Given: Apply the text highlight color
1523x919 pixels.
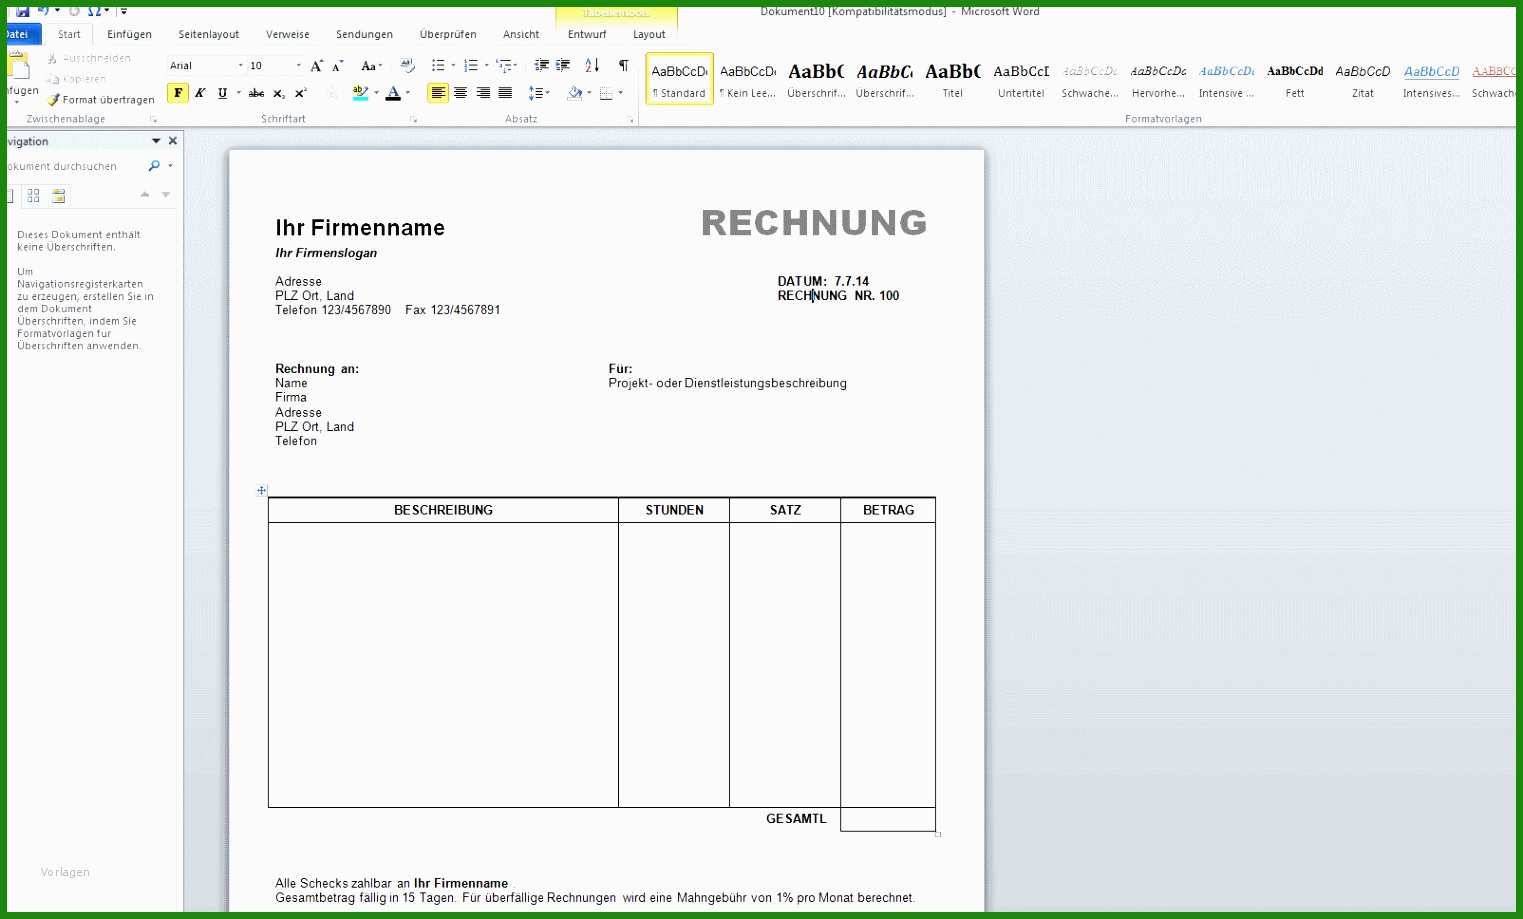Looking at the screenshot, I should [360, 93].
